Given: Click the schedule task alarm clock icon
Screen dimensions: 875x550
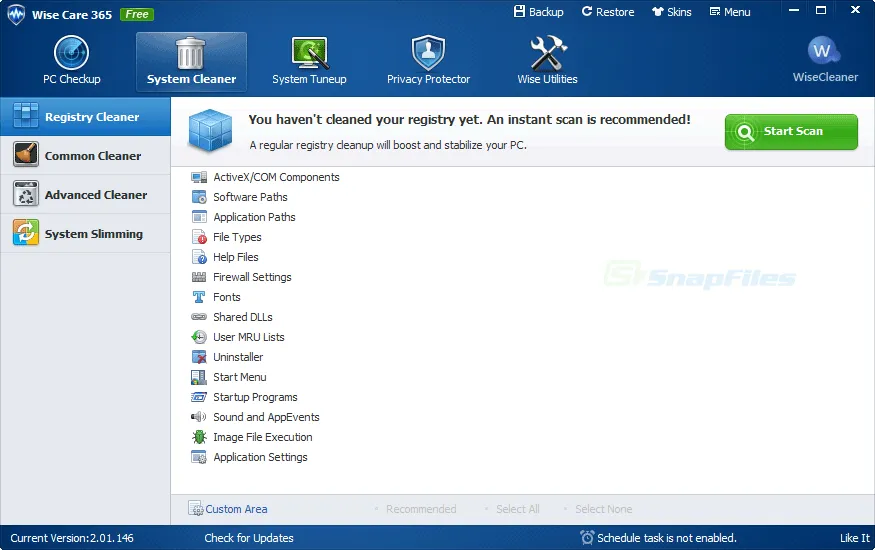Looking at the screenshot, I should click(x=587, y=537).
